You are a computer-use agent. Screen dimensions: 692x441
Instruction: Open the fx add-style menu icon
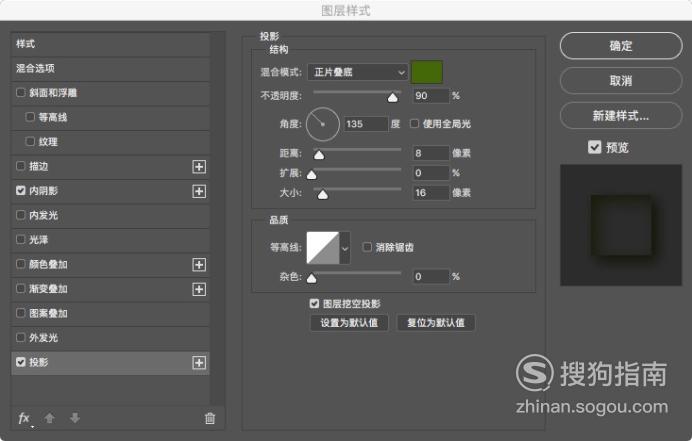click(24, 418)
